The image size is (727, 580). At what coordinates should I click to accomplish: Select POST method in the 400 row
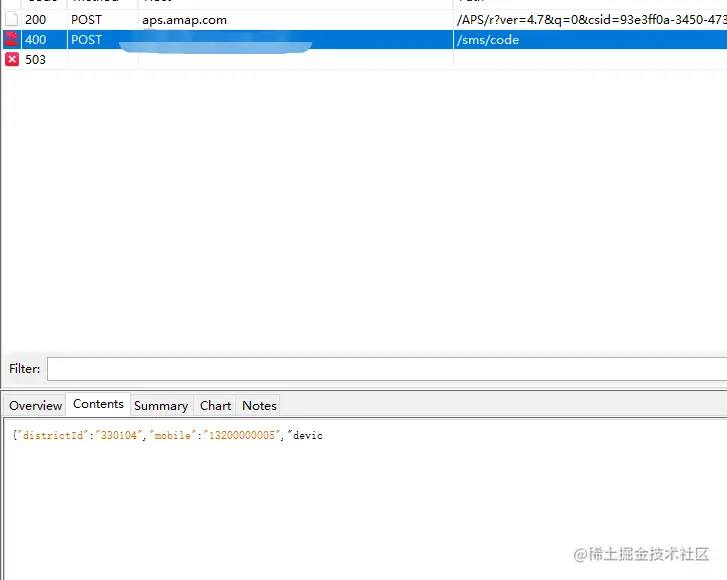tap(86, 39)
